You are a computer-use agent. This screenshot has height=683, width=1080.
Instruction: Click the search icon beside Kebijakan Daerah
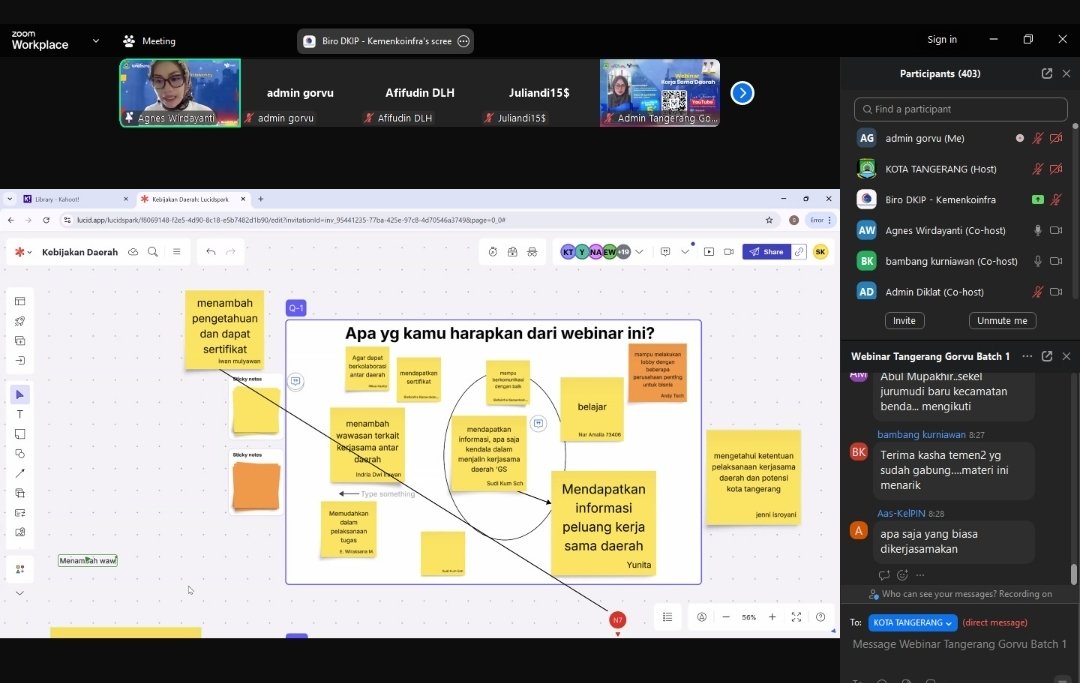coord(153,252)
